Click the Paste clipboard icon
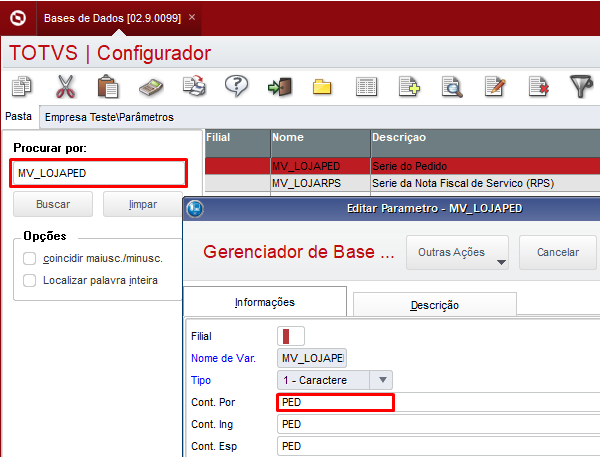This screenshot has width=600, height=457. 108,86
